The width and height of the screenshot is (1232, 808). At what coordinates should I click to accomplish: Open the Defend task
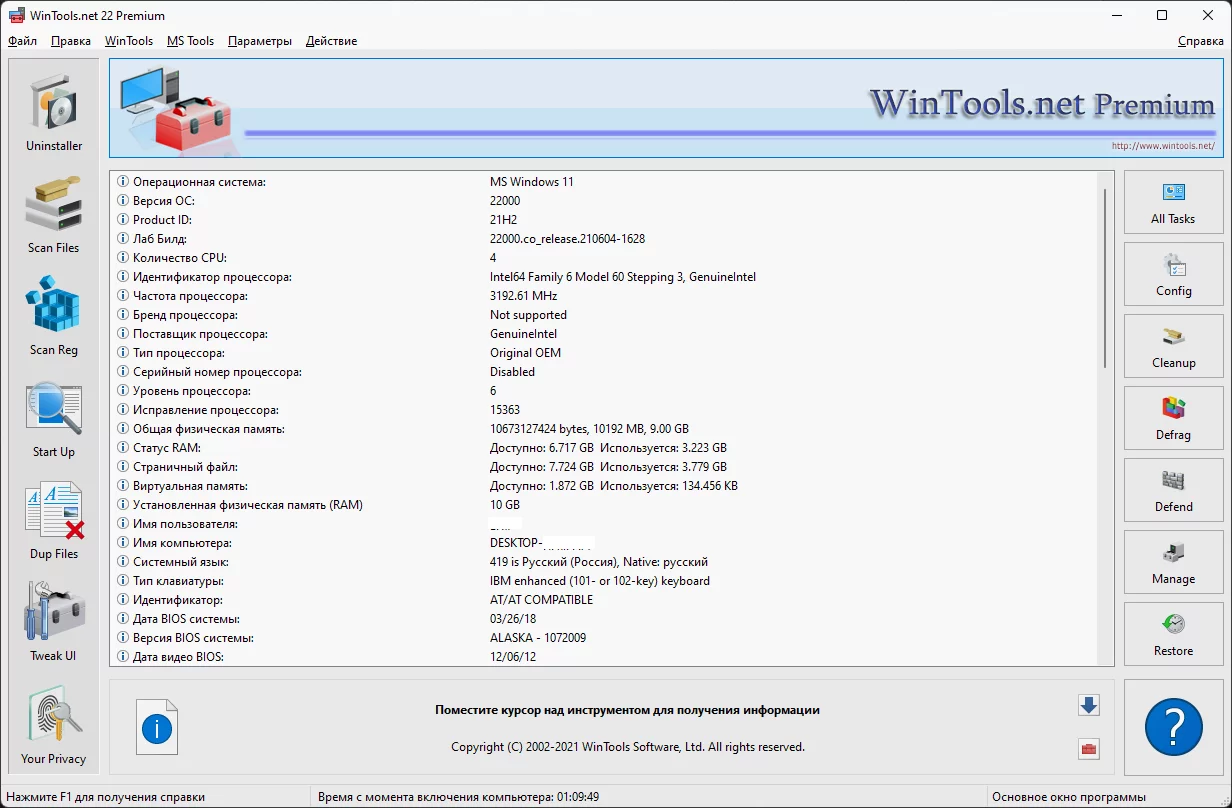(x=1173, y=490)
